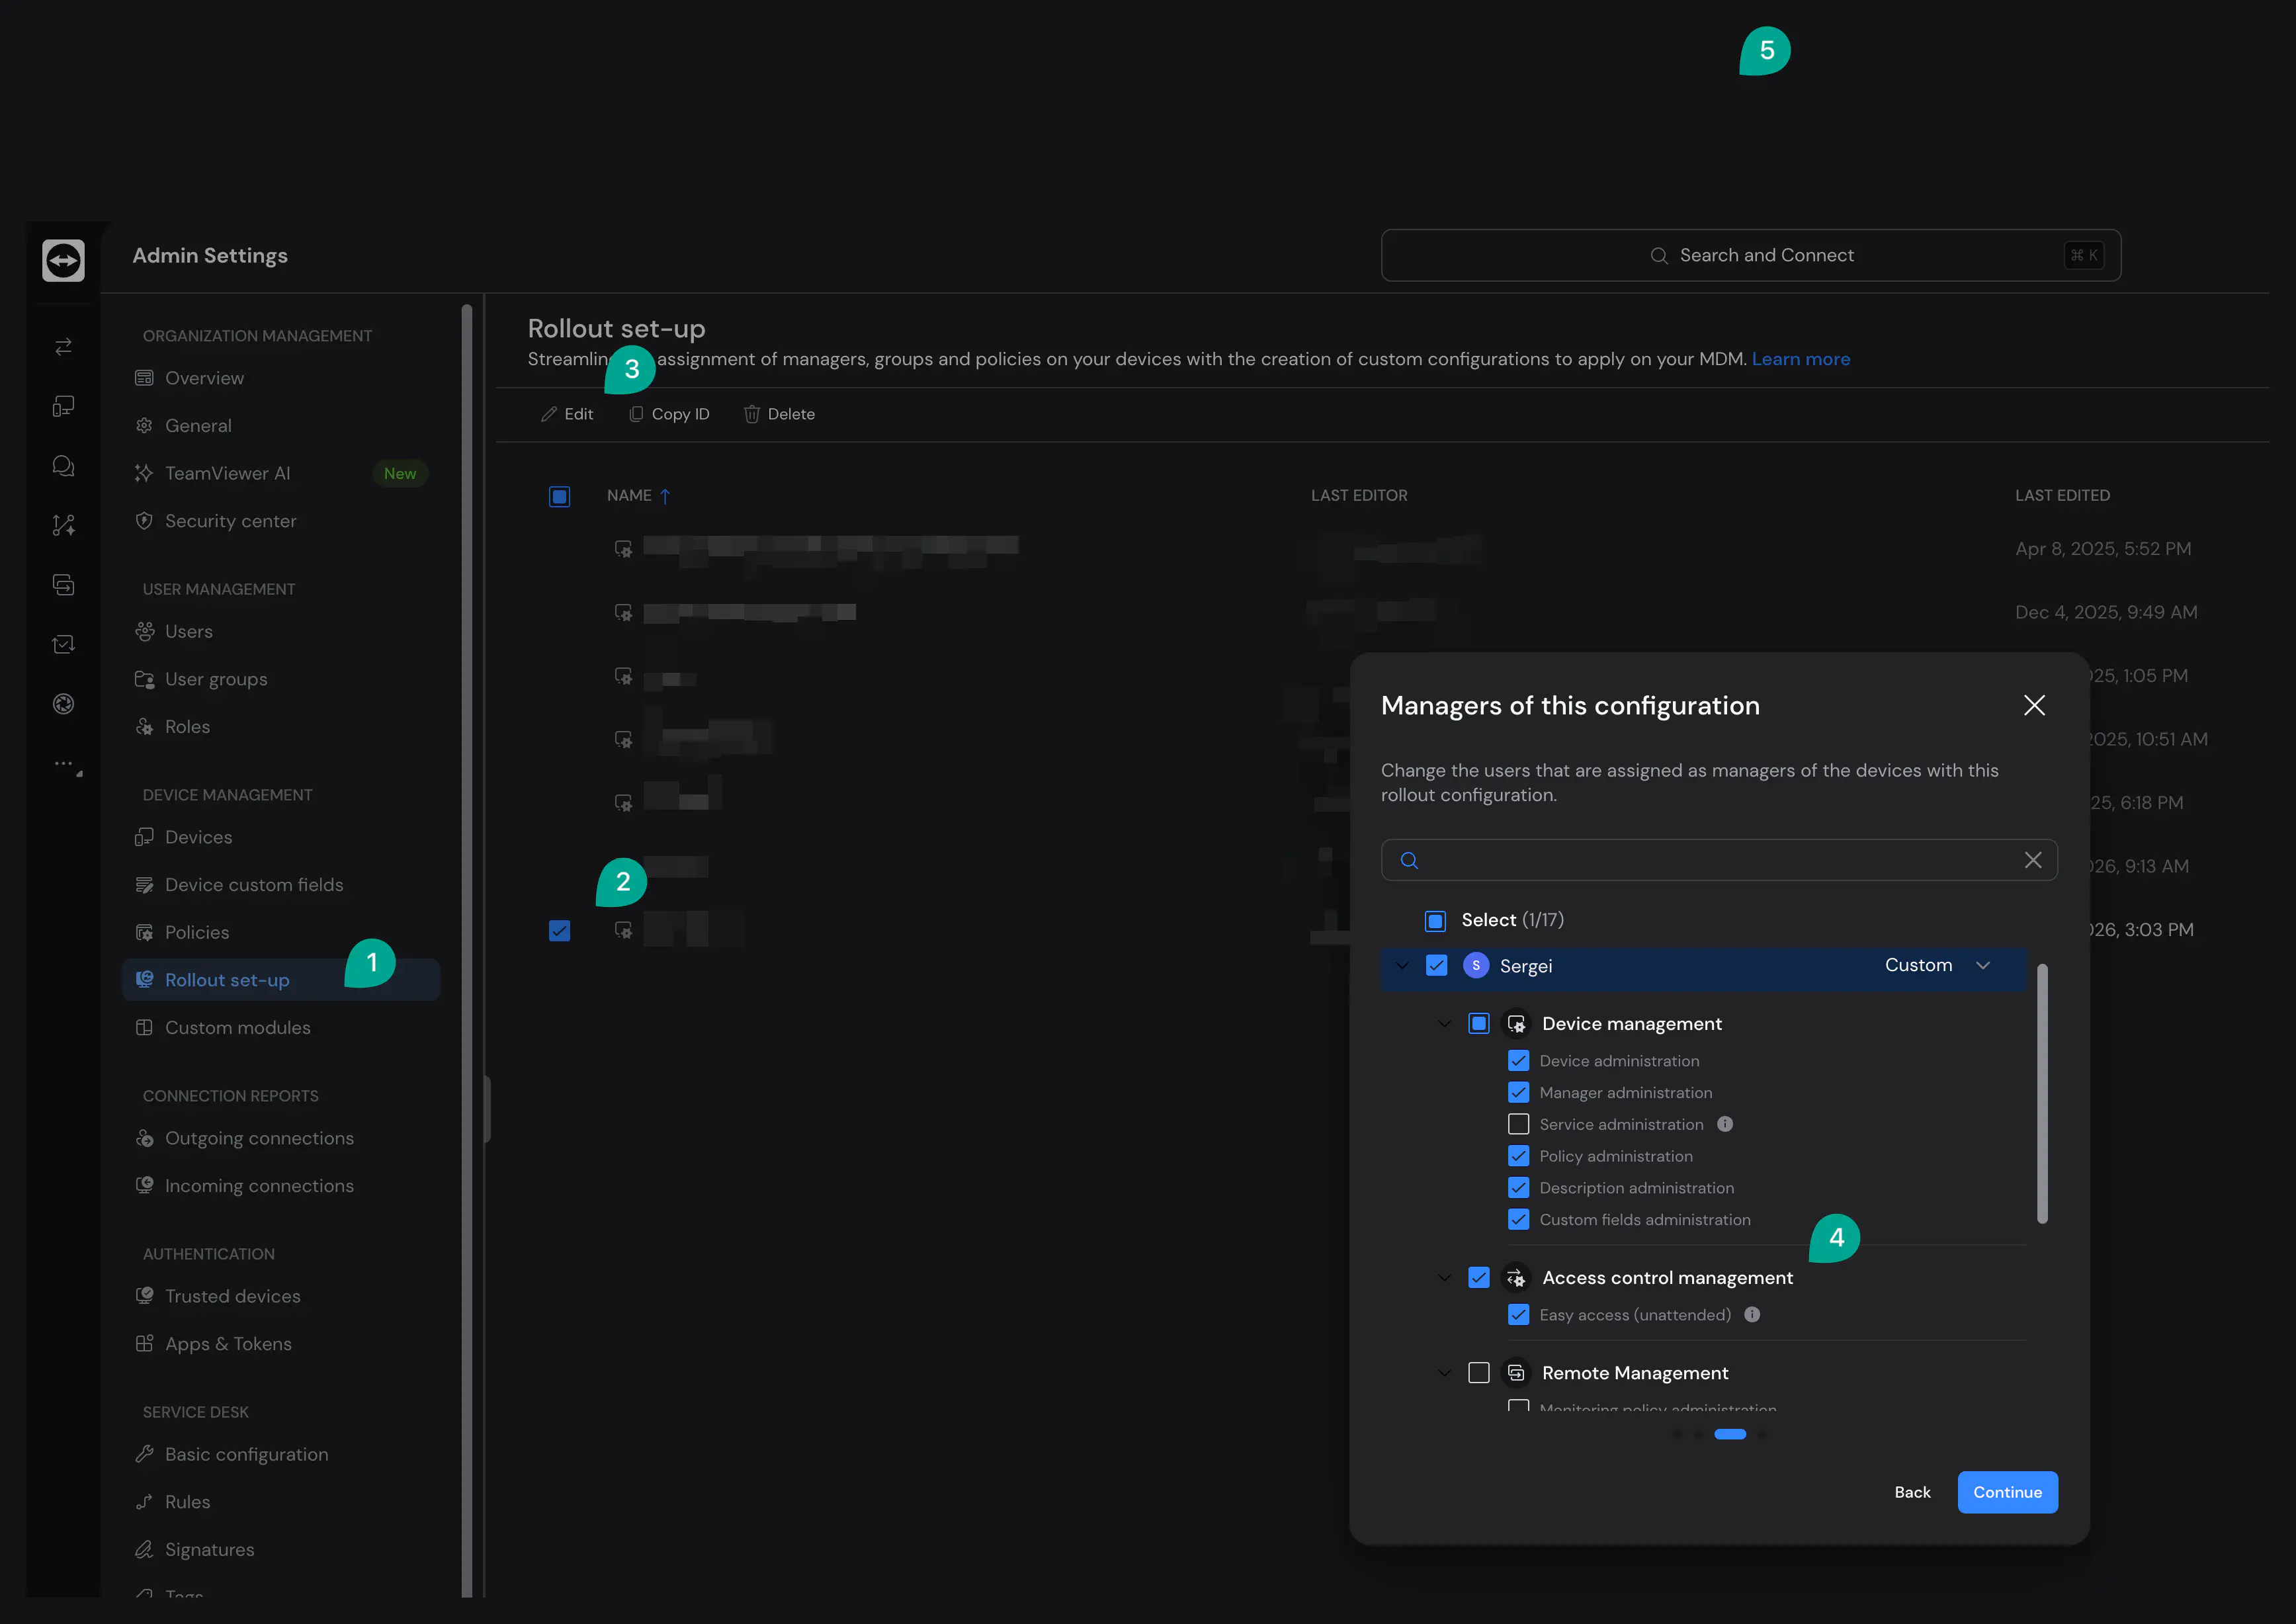Click the Copy ID toolbar icon
The width and height of the screenshot is (2296, 1624).
coord(636,414)
